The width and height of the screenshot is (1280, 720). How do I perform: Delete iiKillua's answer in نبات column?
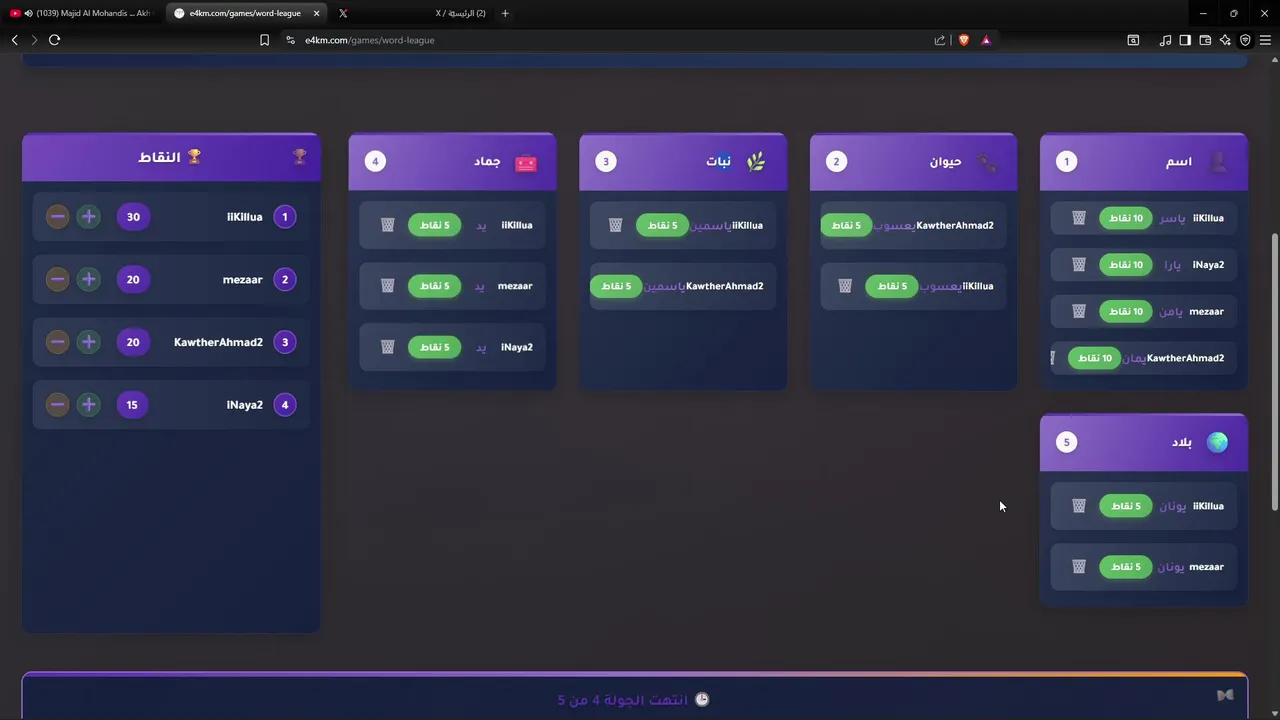(x=616, y=225)
